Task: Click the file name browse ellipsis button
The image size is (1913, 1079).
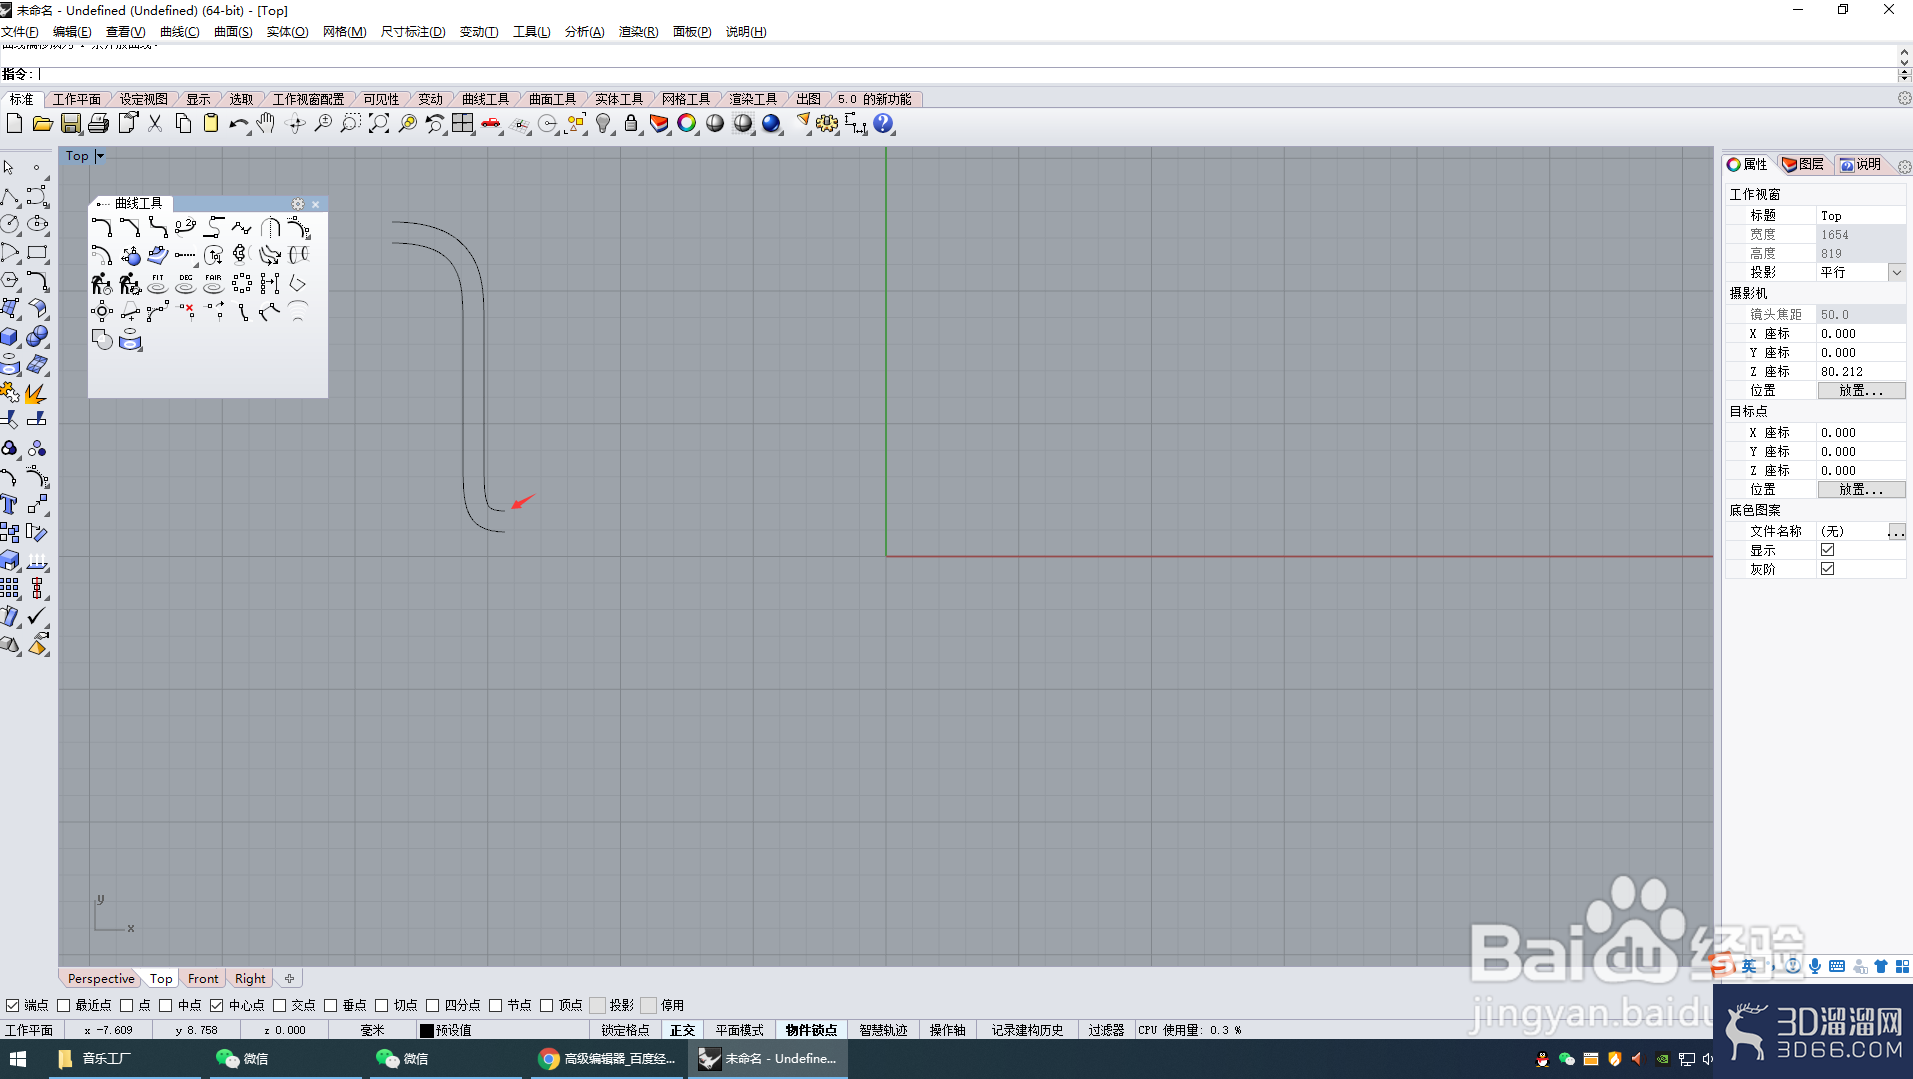Action: coord(1896,531)
